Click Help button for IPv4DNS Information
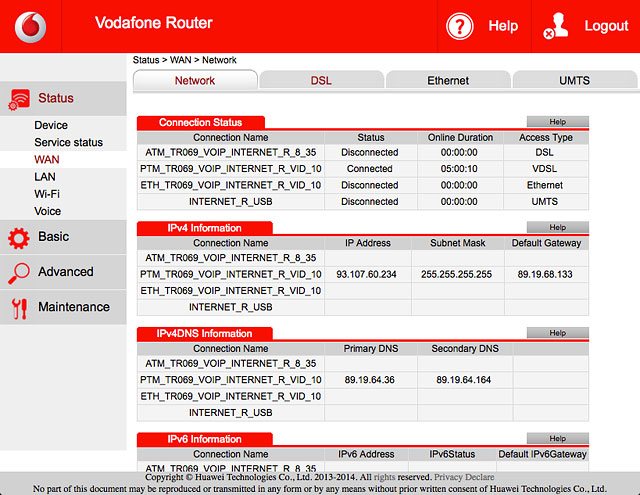The height and width of the screenshot is (495, 640). pos(558,333)
